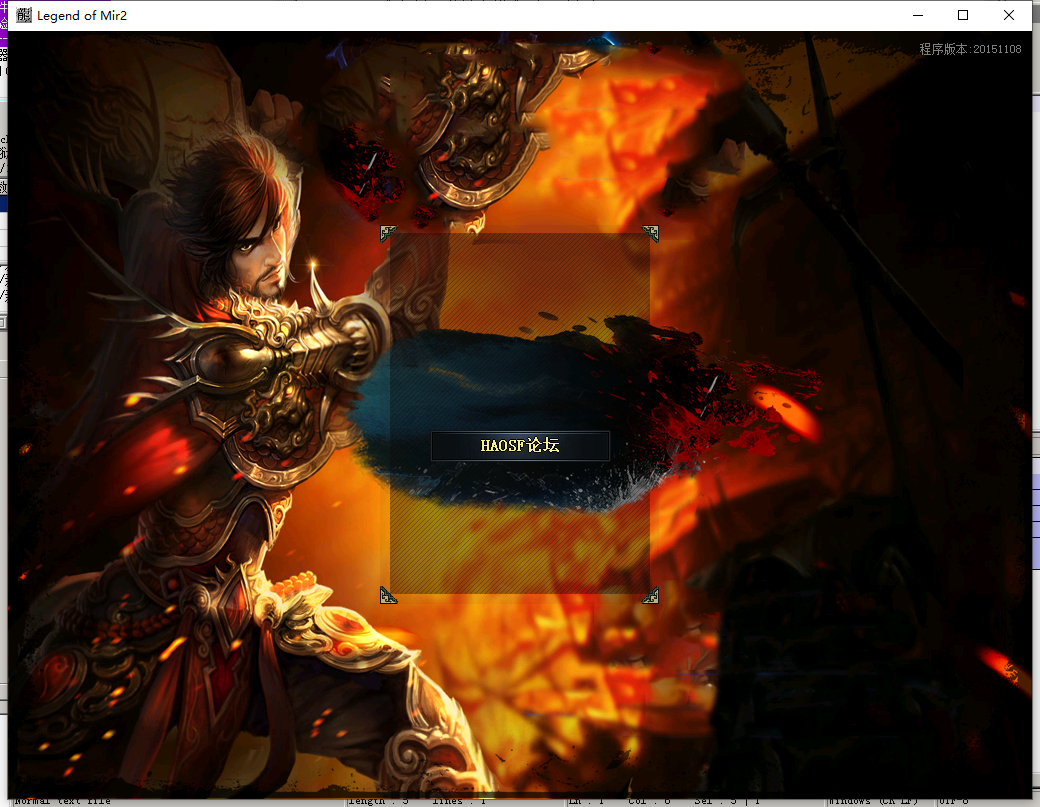Click the bottom-left corner ornament of the panel
1040x807 pixels.
(x=389, y=595)
